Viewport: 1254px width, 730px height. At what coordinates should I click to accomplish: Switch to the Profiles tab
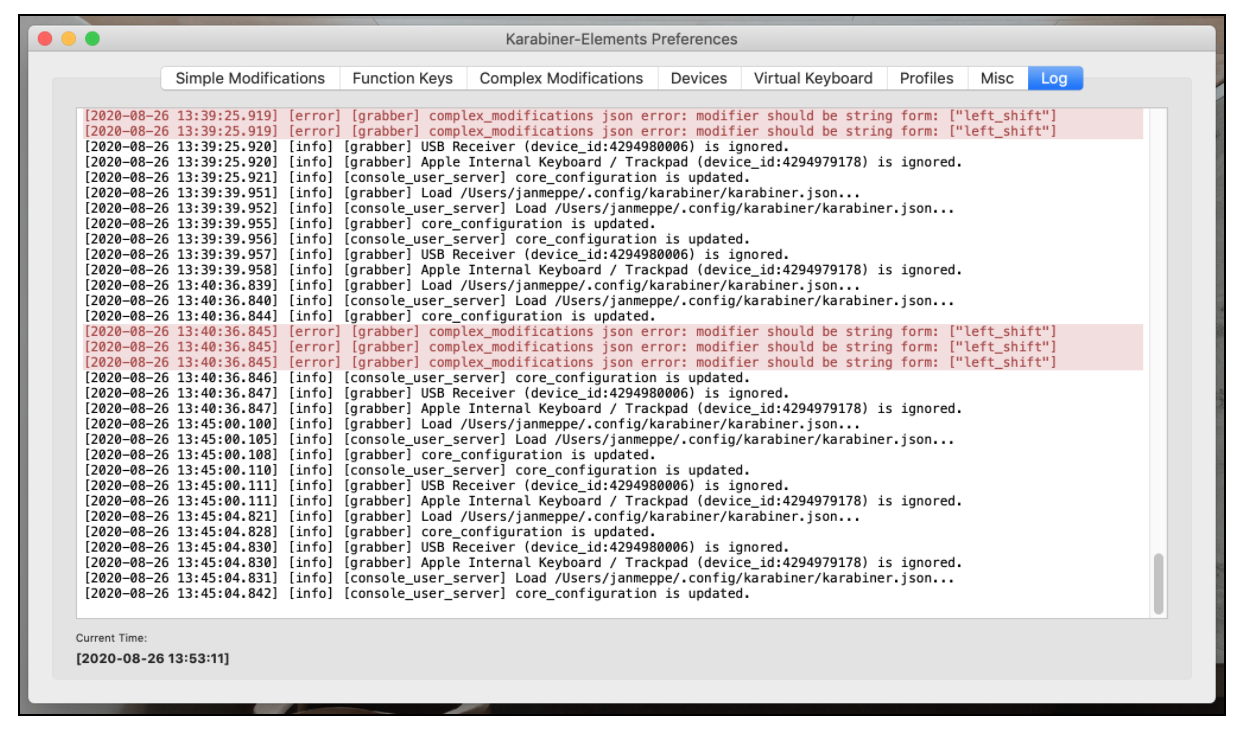click(x=927, y=78)
